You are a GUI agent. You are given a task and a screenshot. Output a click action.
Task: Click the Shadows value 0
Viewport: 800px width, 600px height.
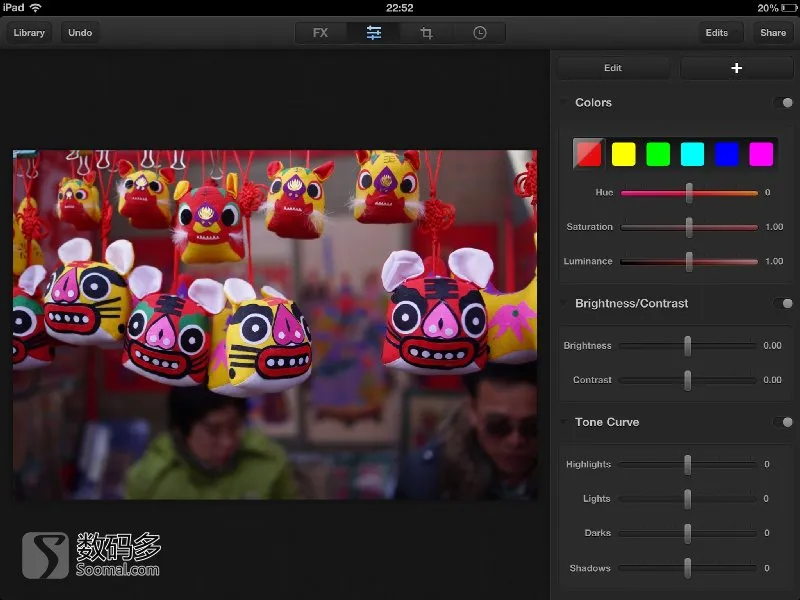pyautogui.click(x=766, y=568)
